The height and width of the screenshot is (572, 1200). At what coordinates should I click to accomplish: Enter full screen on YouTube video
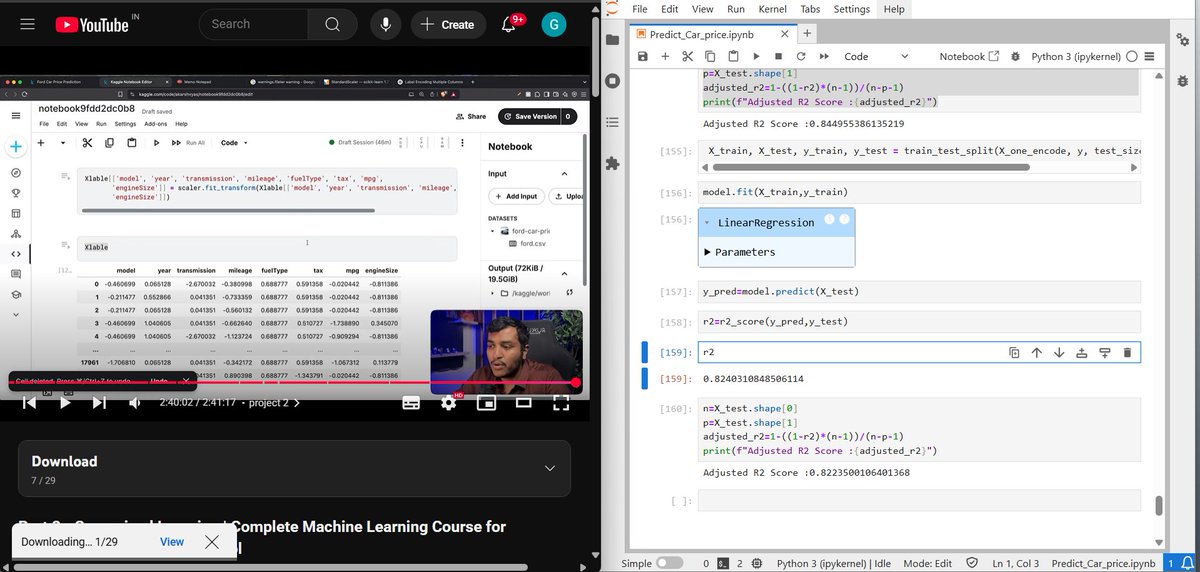(560, 403)
